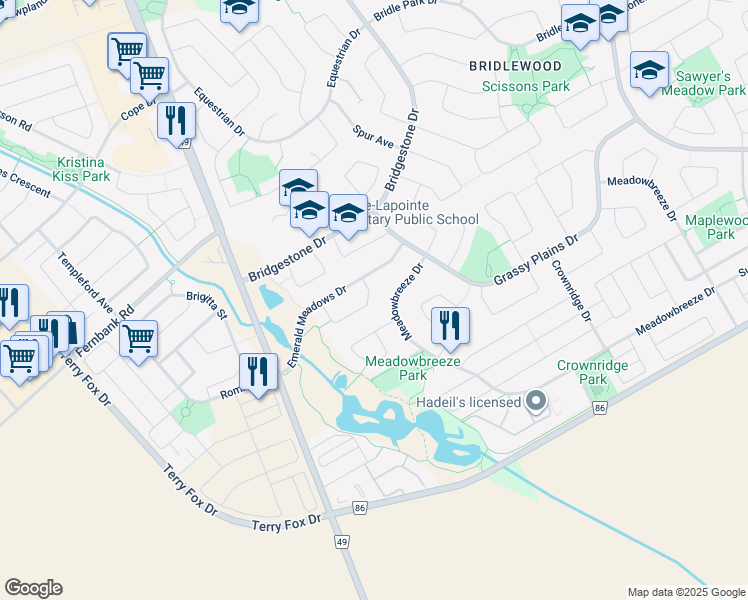Click the school marker near Sawyer's Meadow Park
Image resolution: width=748 pixels, height=600 pixels.
click(649, 71)
